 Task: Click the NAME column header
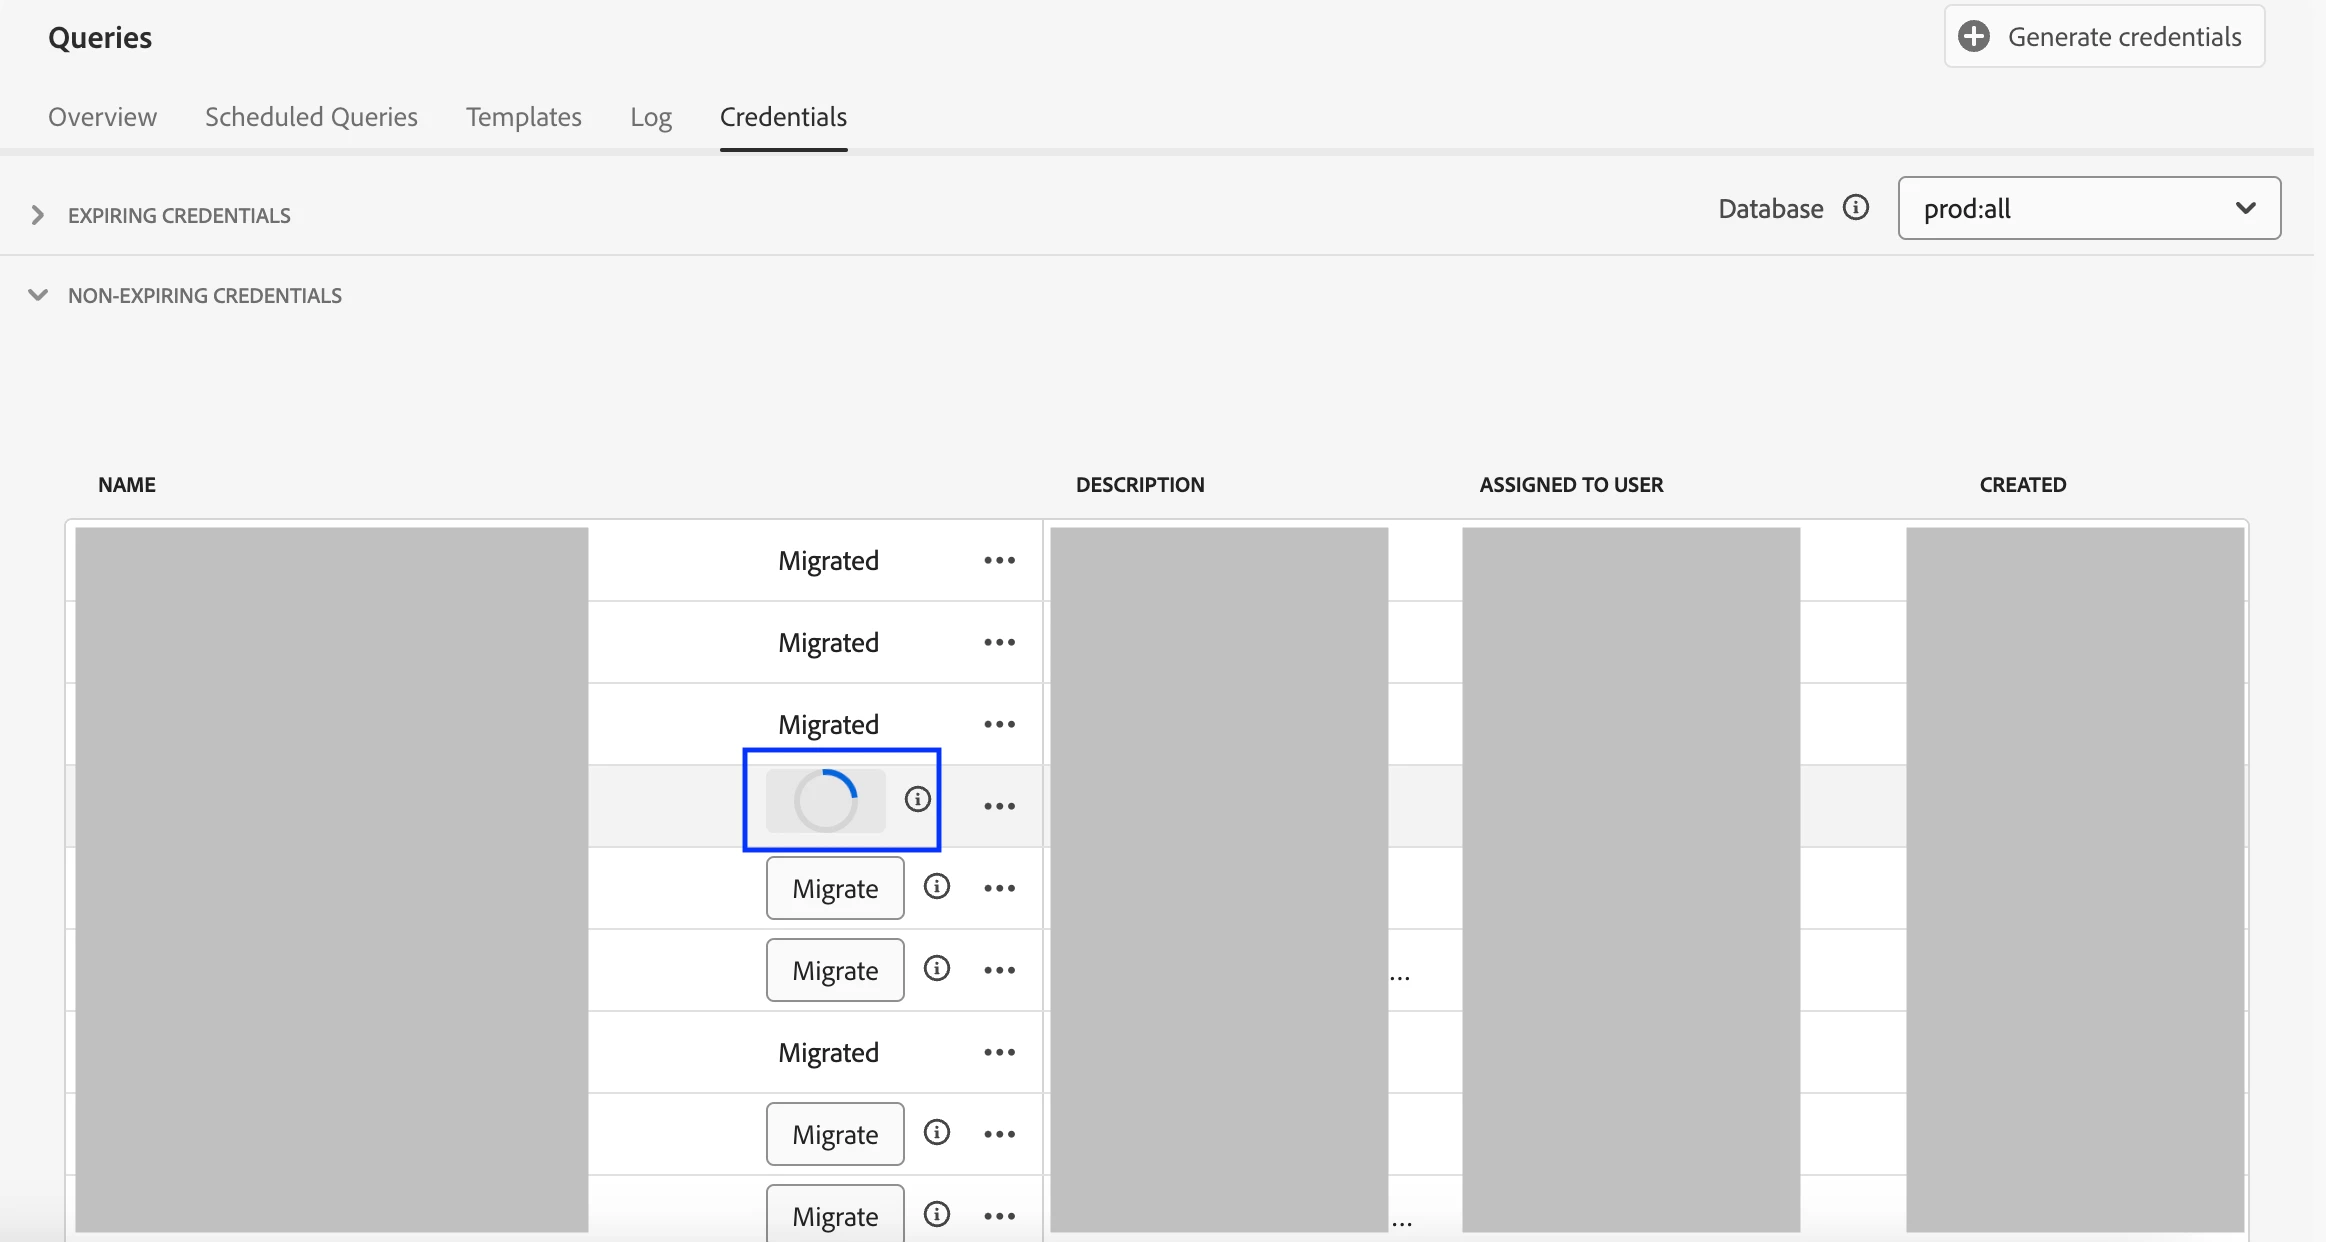coord(127,485)
